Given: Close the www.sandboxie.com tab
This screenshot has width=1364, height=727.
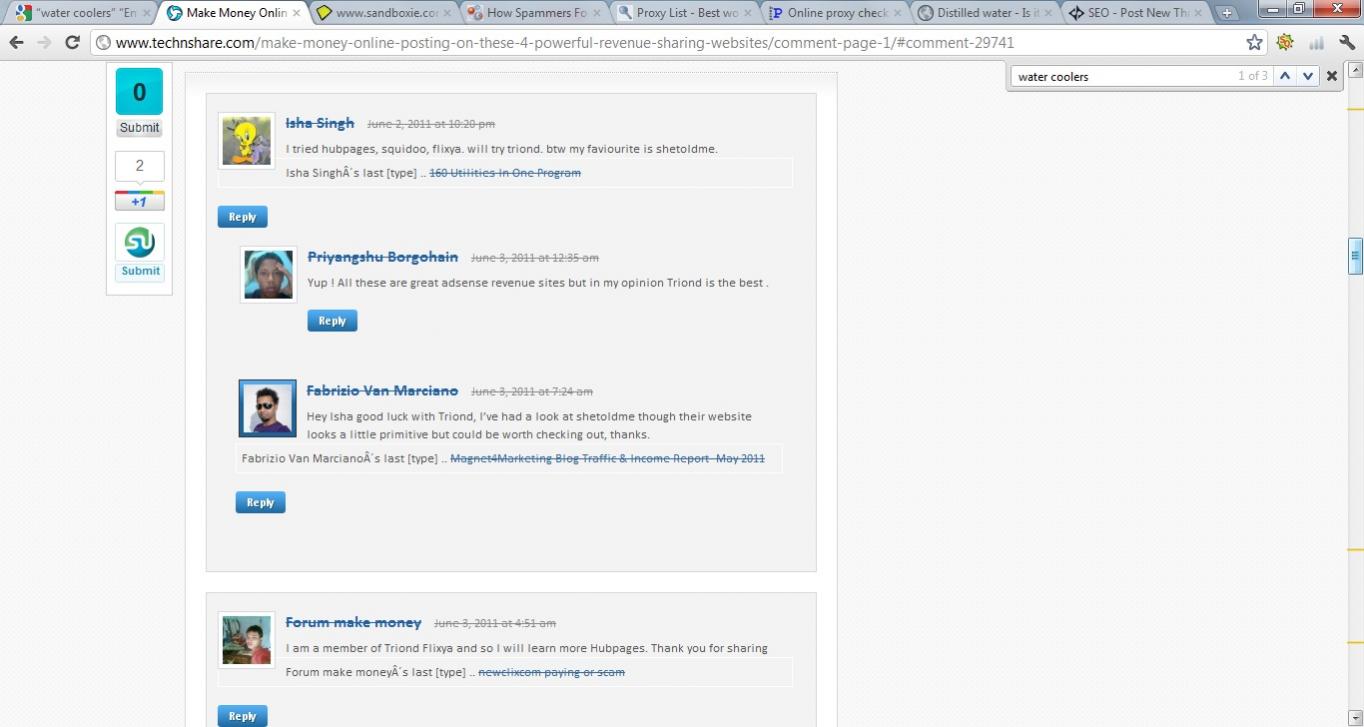Looking at the screenshot, I should (447, 13).
